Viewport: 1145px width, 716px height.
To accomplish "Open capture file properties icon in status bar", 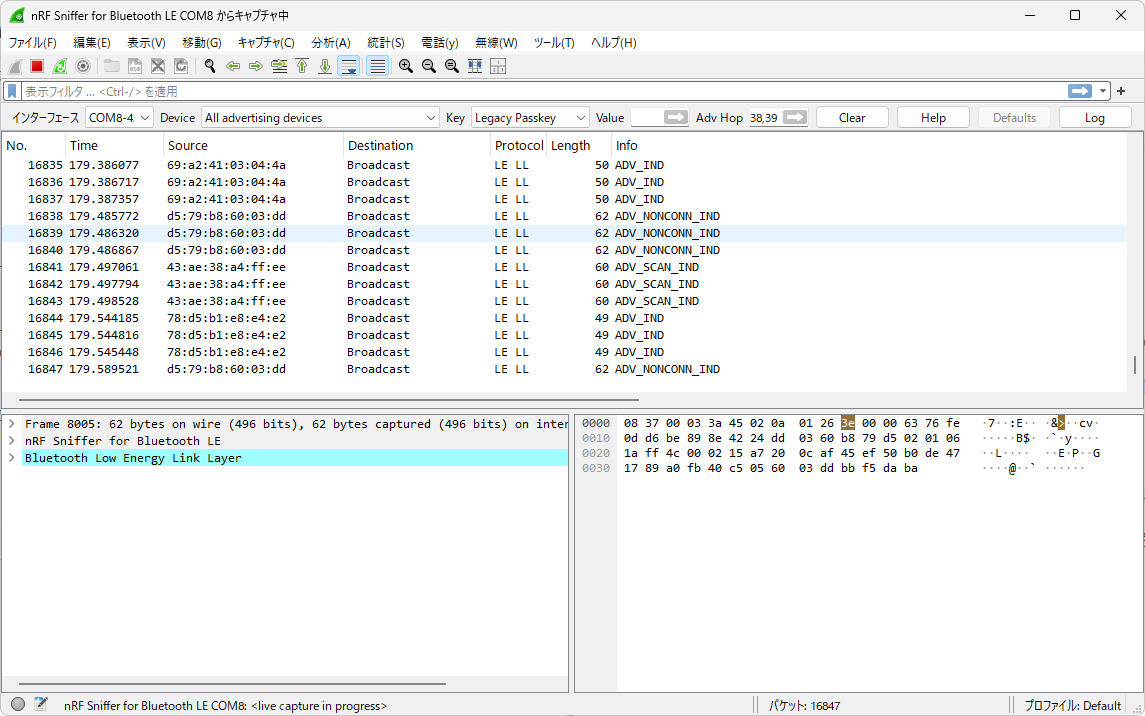I will tap(41, 704).
